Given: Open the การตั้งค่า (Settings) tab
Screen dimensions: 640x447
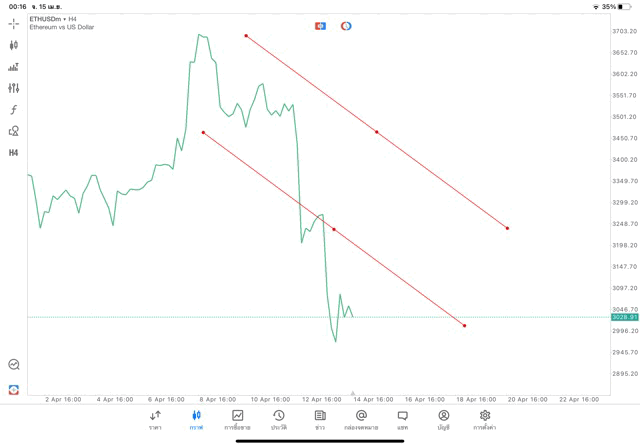Looking at the screenshot, I should (x=485, y=419).
